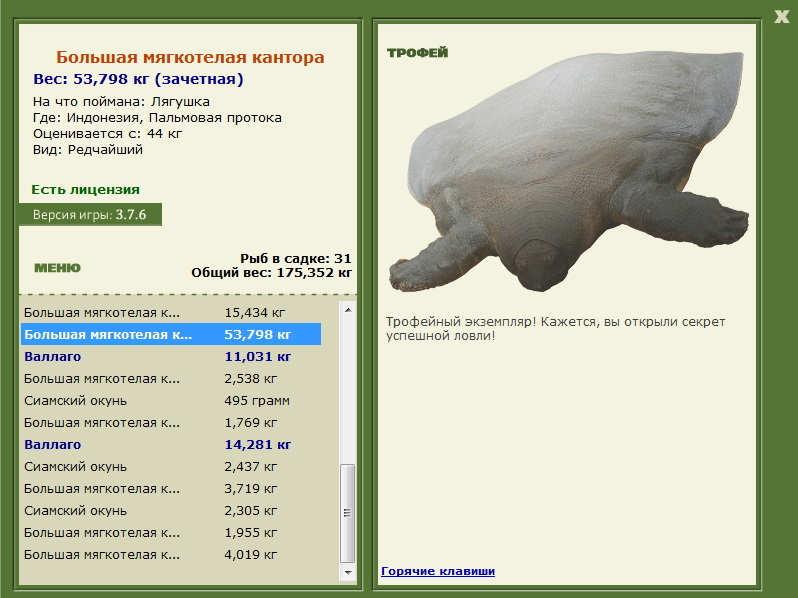Select Валлаго weighing 14,281 кг

pos(171,444)
